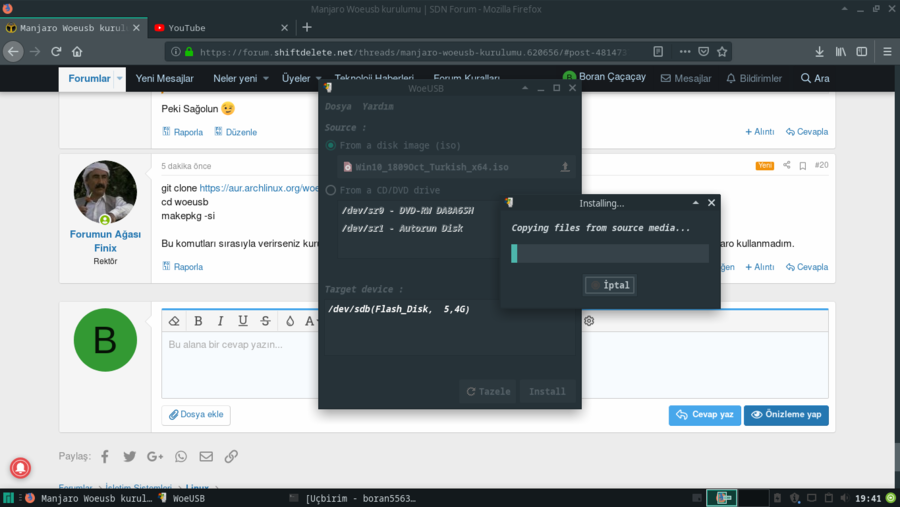Viewport: 900px width, 507px height.
Task: Open the volume icon in system tray
Action: pyautogui.click(x=844, y=498)
